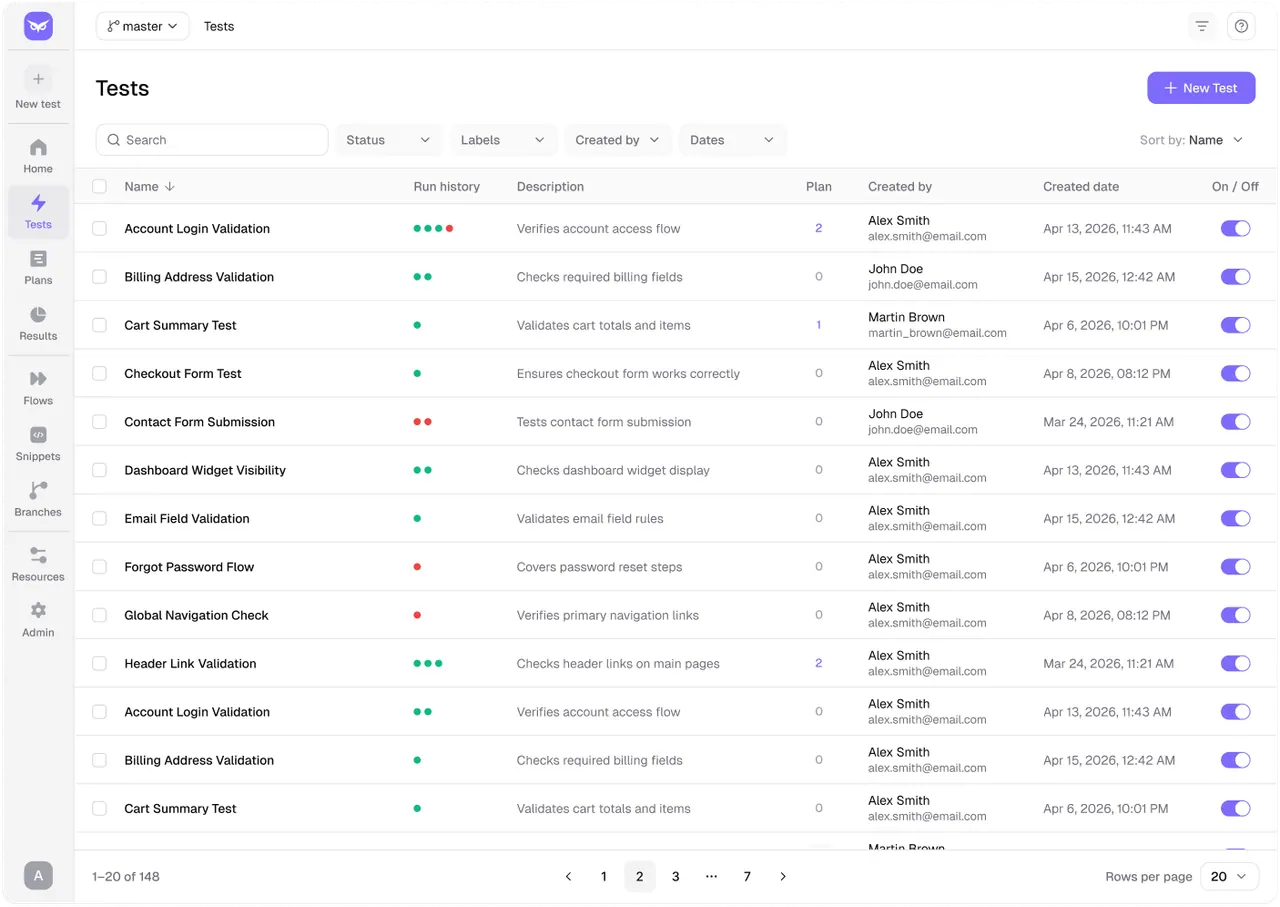Viewport: 1280px width, 907px height.
Task: Check the Contact Form Submission row checkbox
Action: [x=99, y=422]
